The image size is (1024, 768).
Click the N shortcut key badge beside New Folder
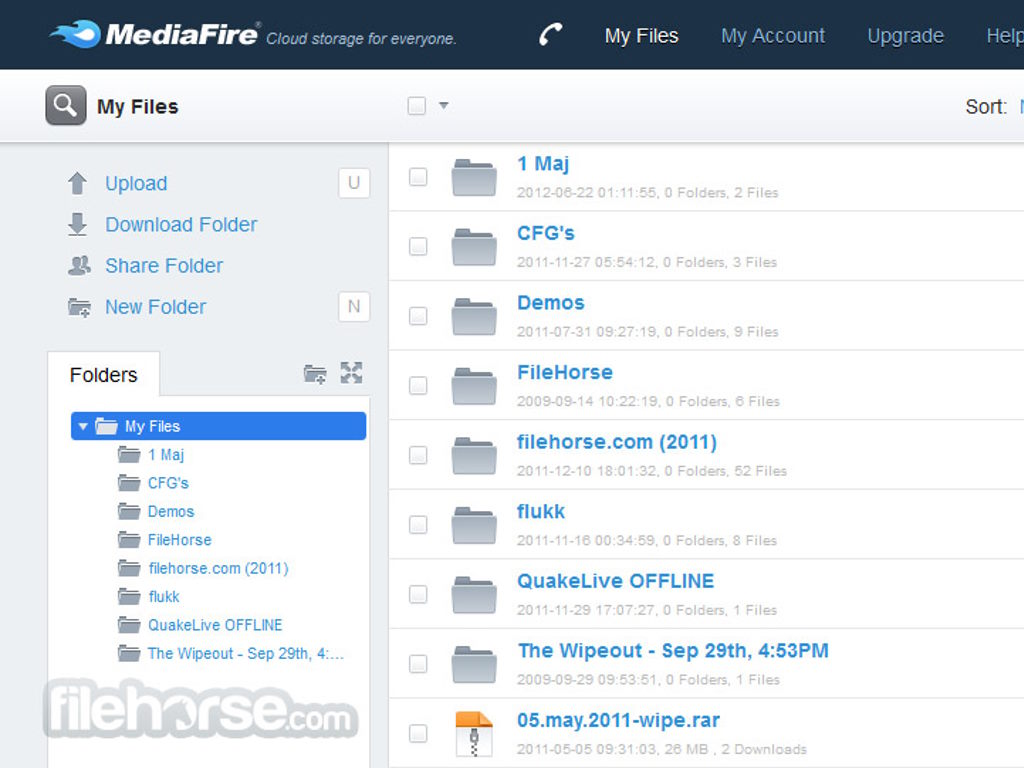pos(354,306)
